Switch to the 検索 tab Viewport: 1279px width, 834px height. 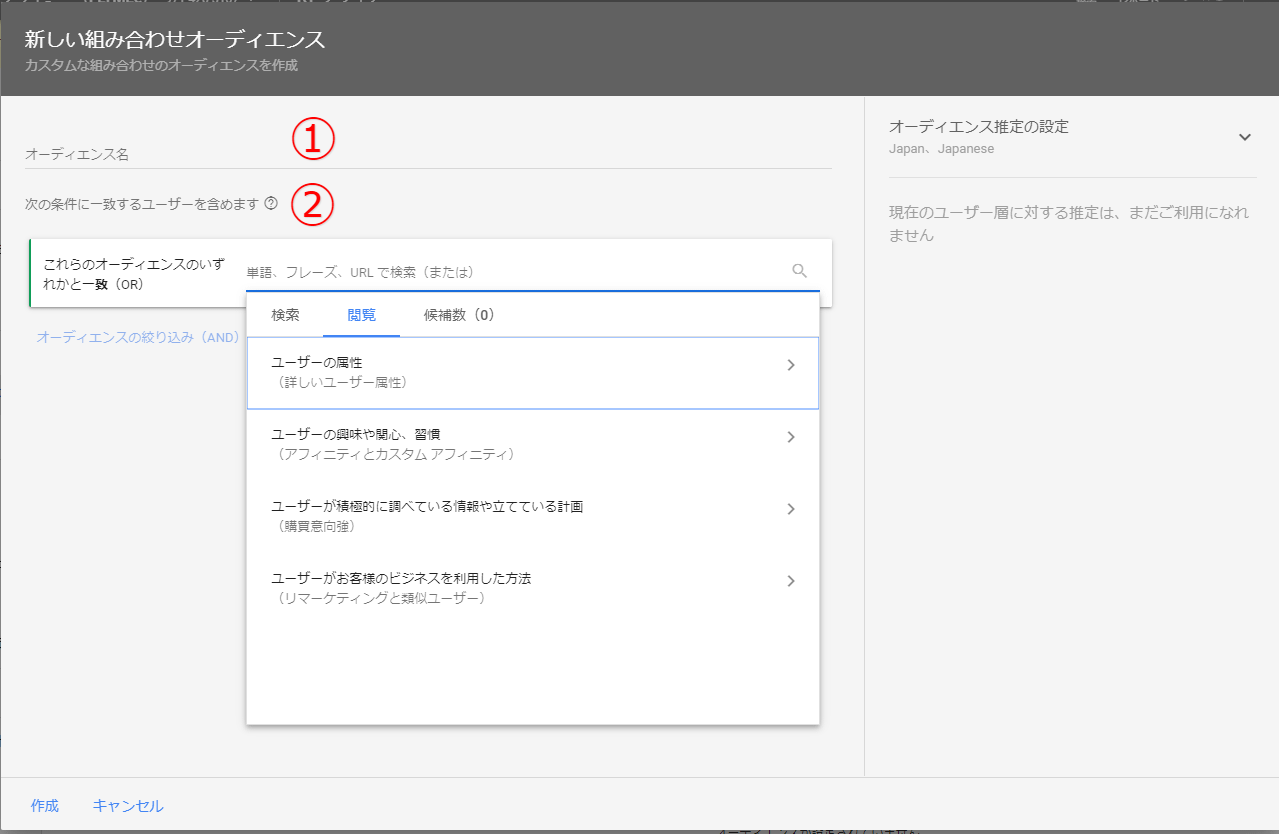point(285,315)
